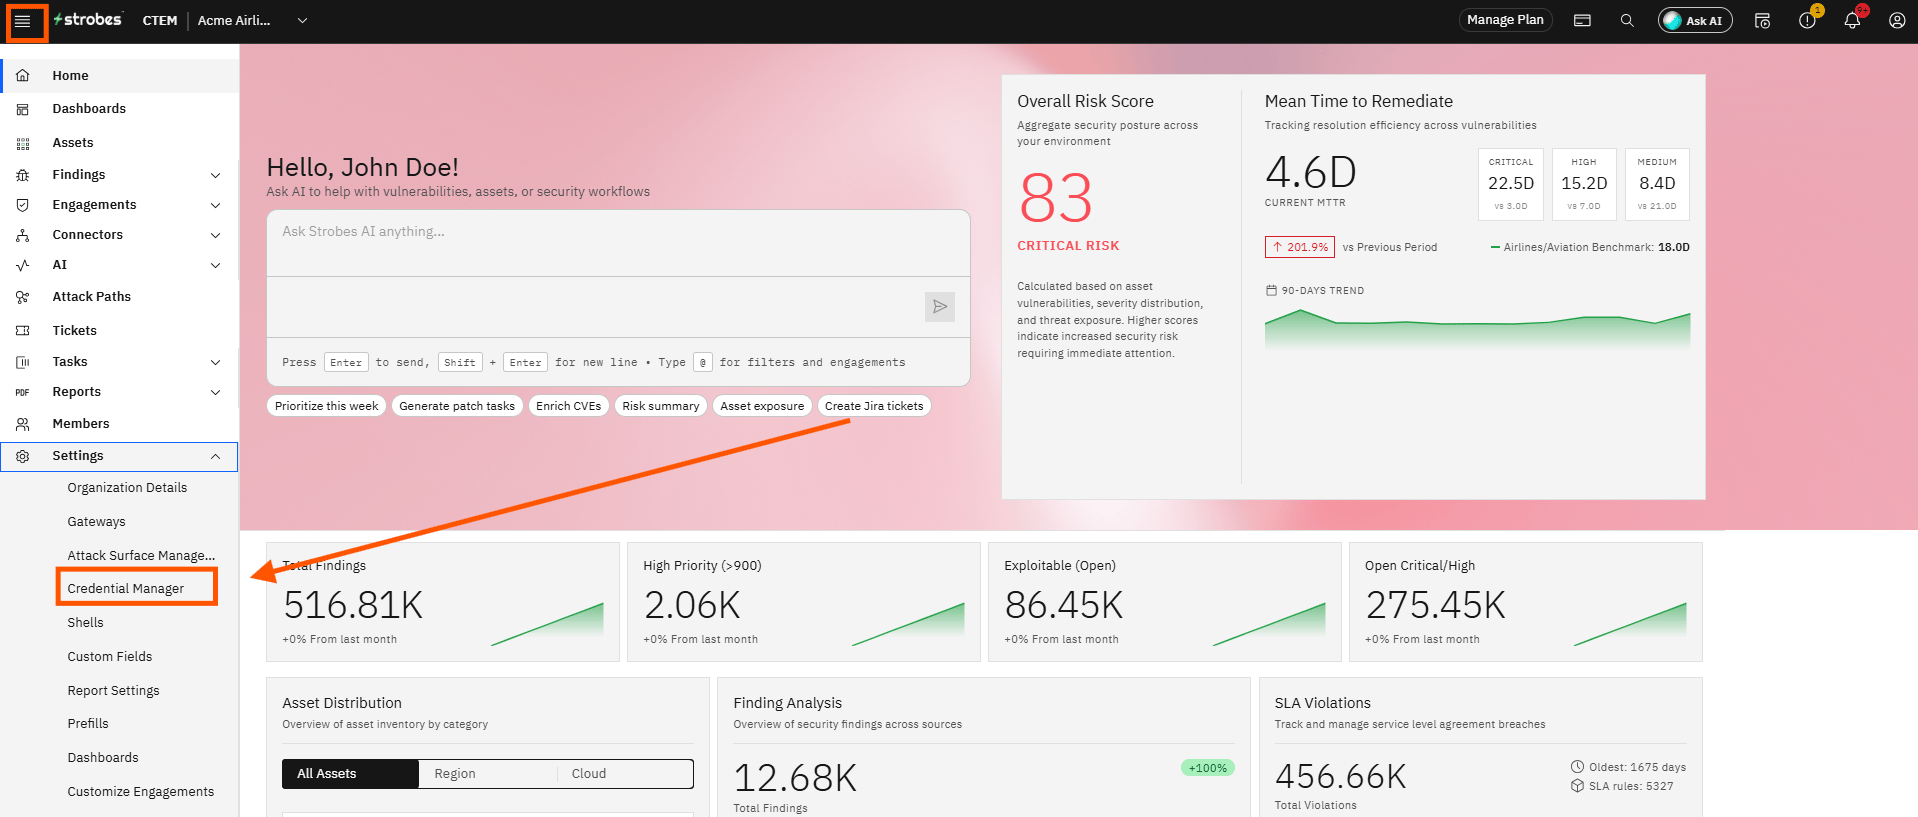Expand the Engagements menu chevron

click(215, 205)
